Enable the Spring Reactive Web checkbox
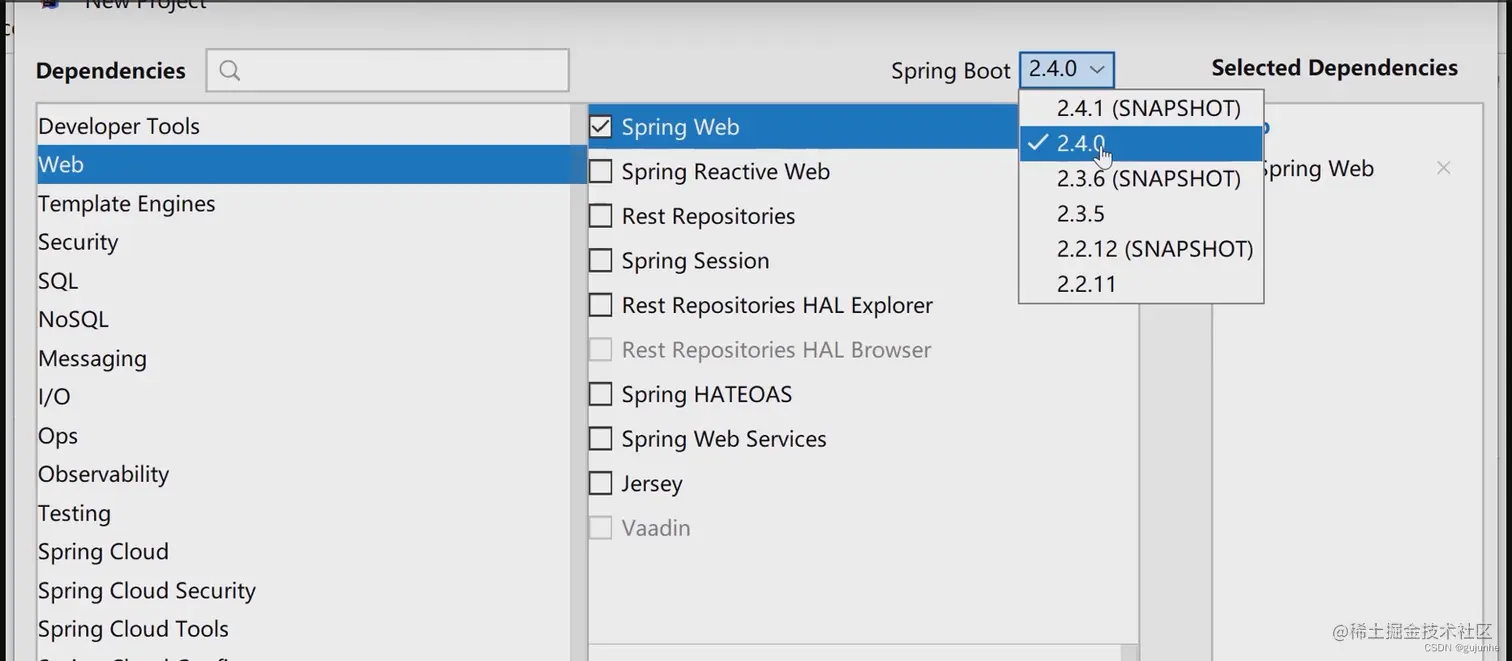This screenshot has width=1512, height=661. 600,171
